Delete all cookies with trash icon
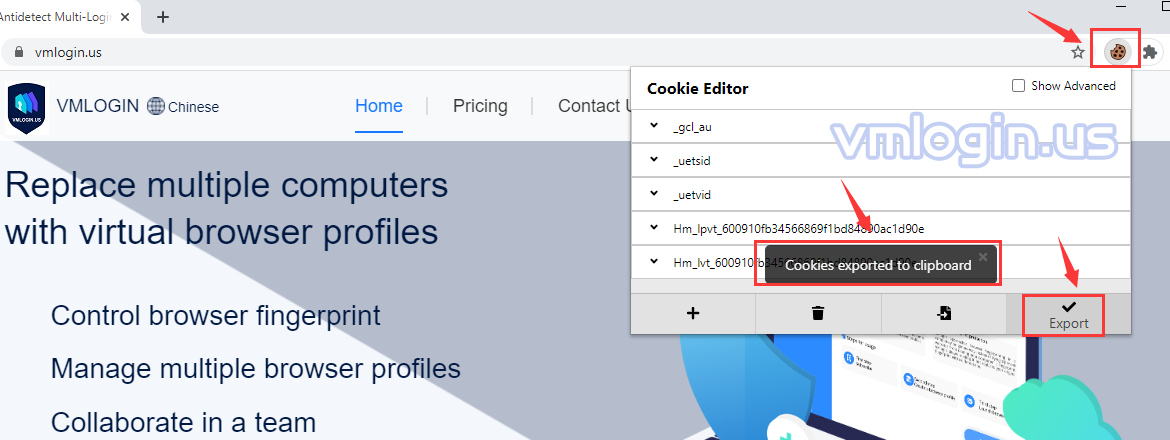 [818, 313]
